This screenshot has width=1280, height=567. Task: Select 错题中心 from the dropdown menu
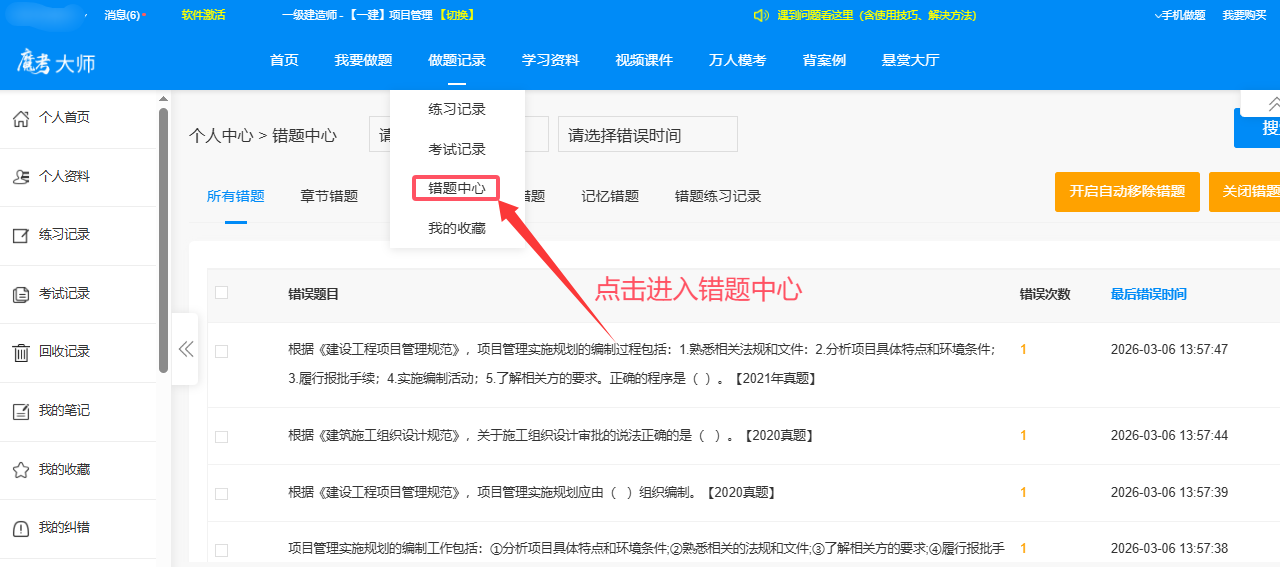456,188
